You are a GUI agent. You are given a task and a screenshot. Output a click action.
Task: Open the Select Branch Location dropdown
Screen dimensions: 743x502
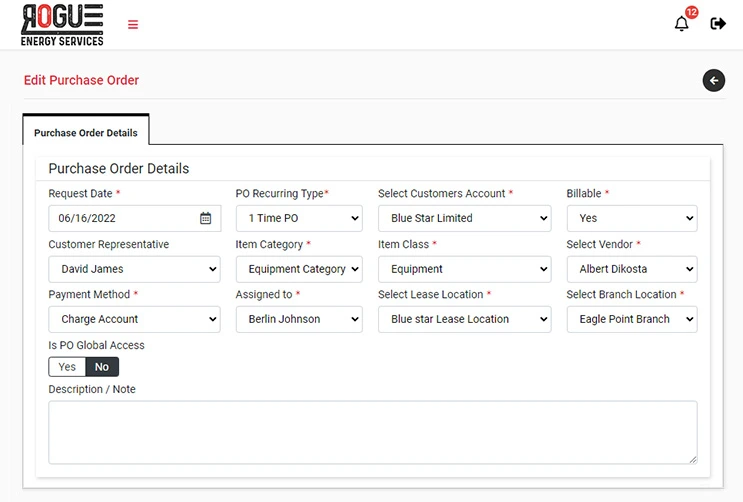click(x=631, y=319)
